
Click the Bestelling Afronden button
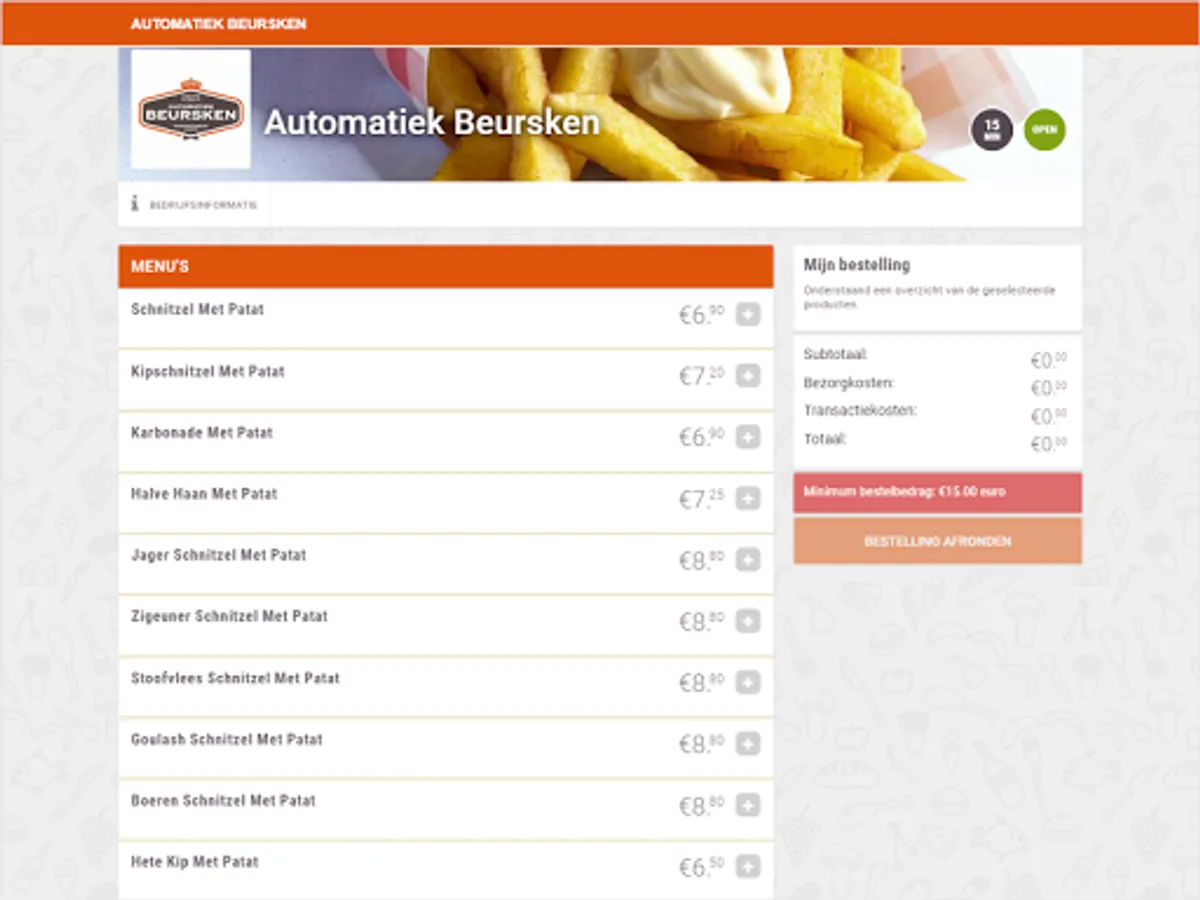(938, 541)
